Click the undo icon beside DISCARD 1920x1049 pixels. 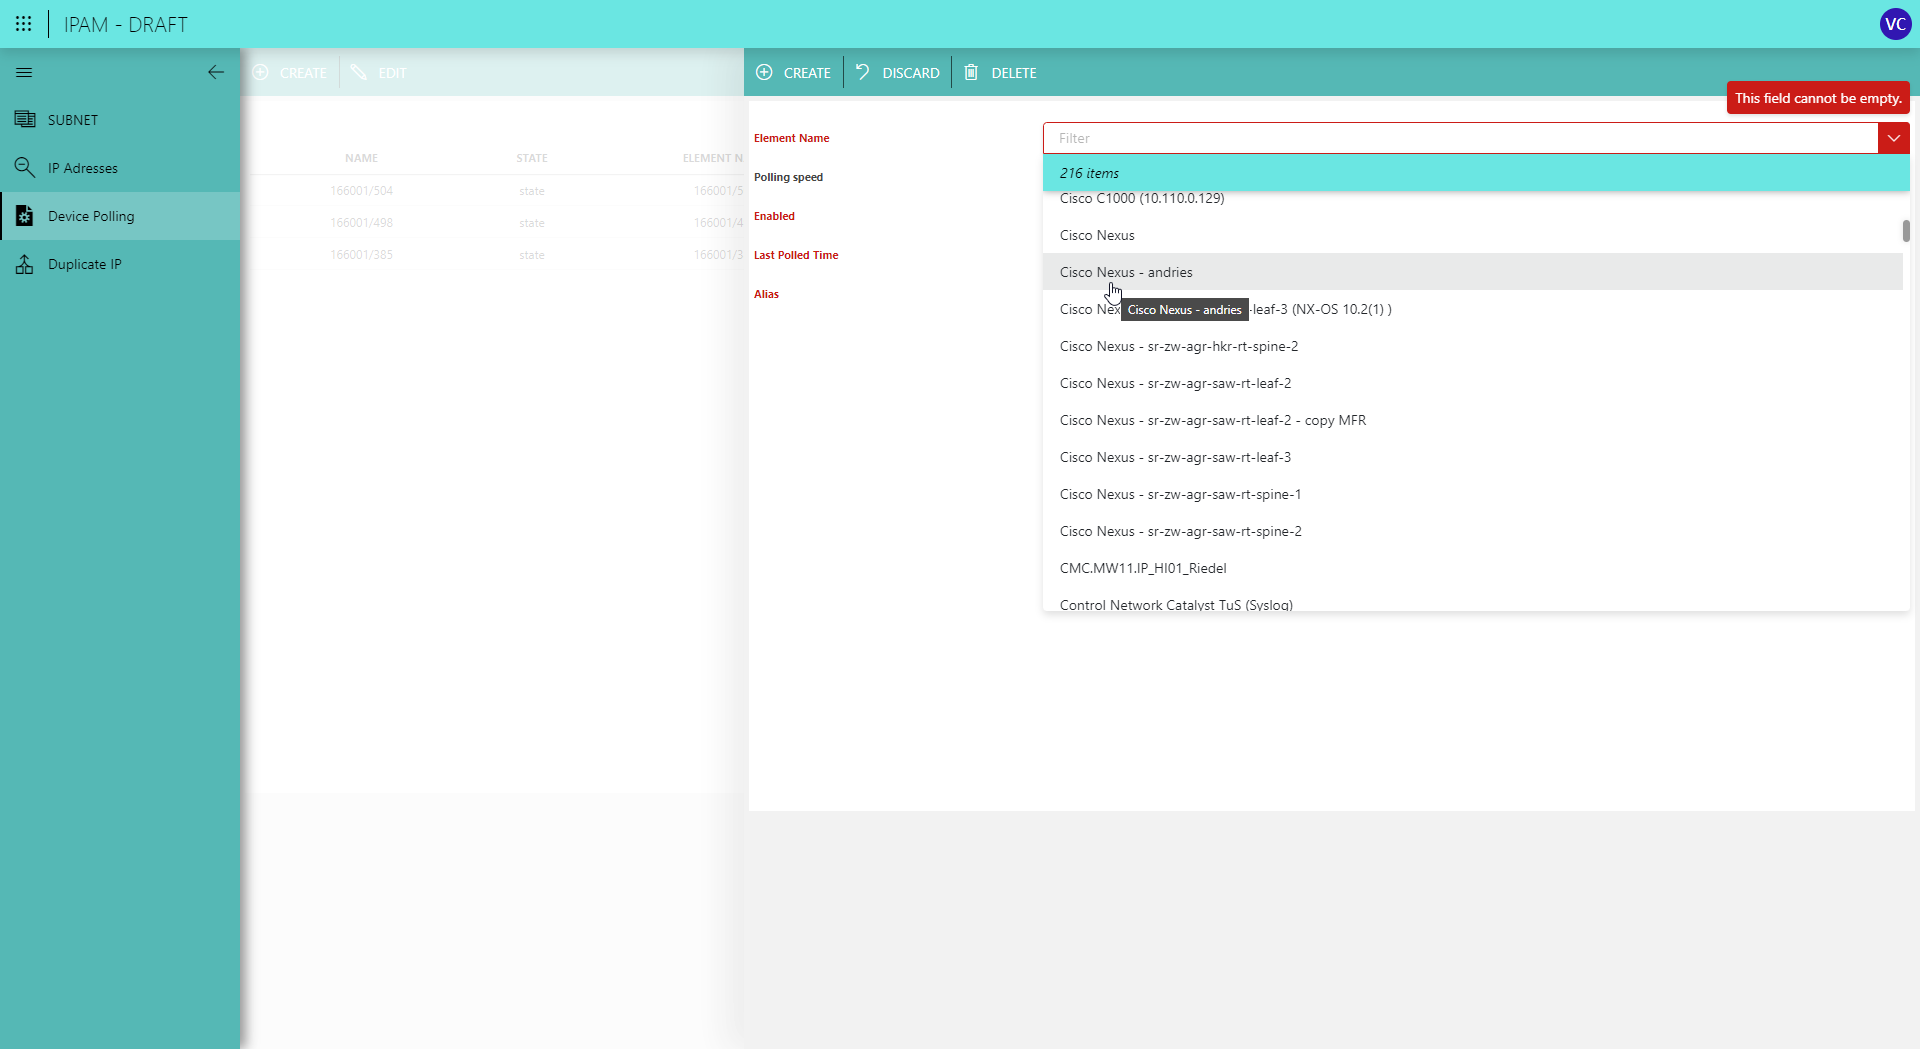(863, 72)
